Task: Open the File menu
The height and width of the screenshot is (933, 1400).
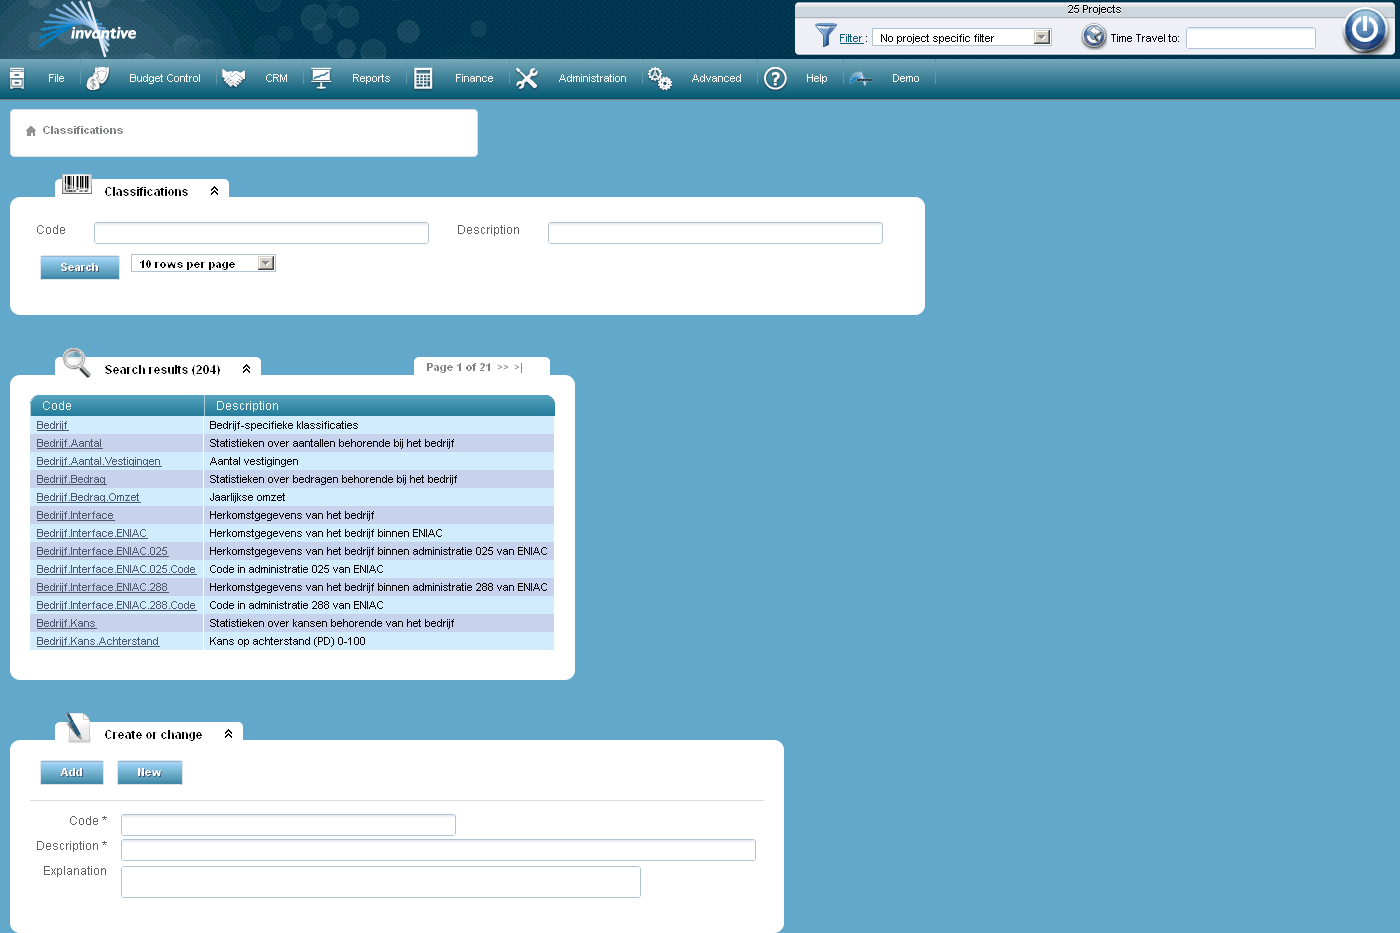Action: pos(56,78)
